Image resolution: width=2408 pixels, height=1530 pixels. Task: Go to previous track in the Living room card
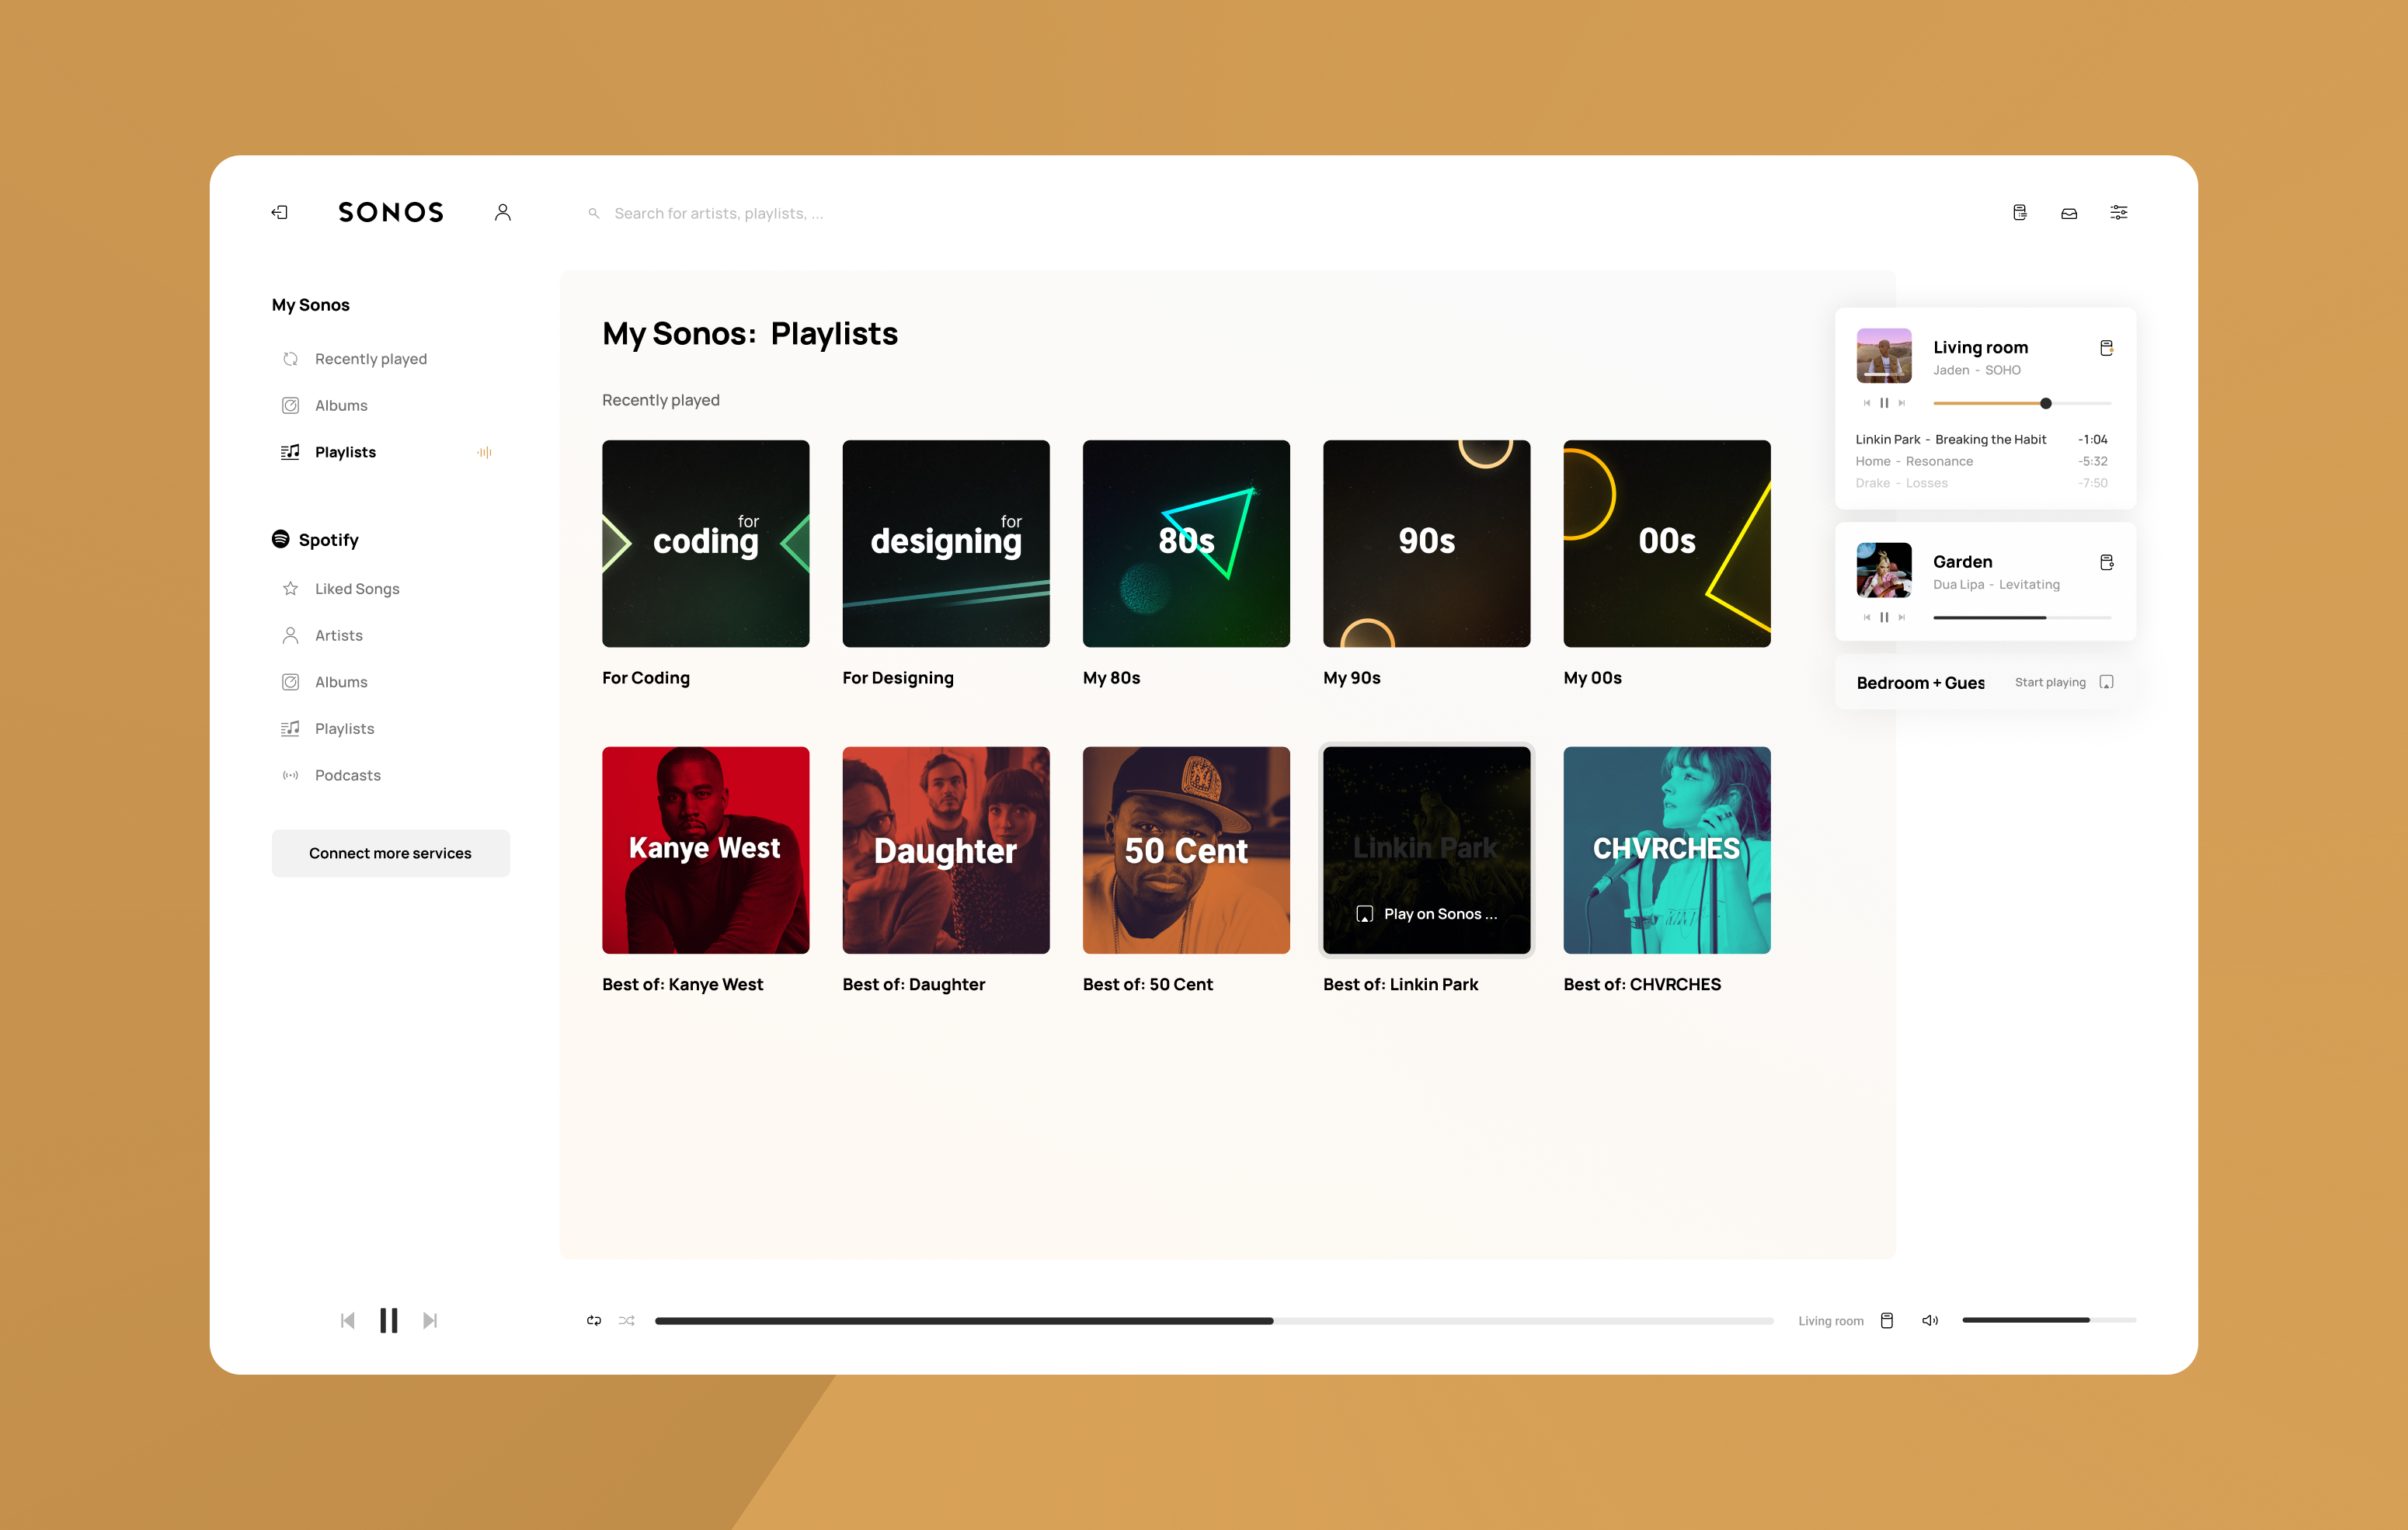pyautogui.click(x=1866, y=403)
